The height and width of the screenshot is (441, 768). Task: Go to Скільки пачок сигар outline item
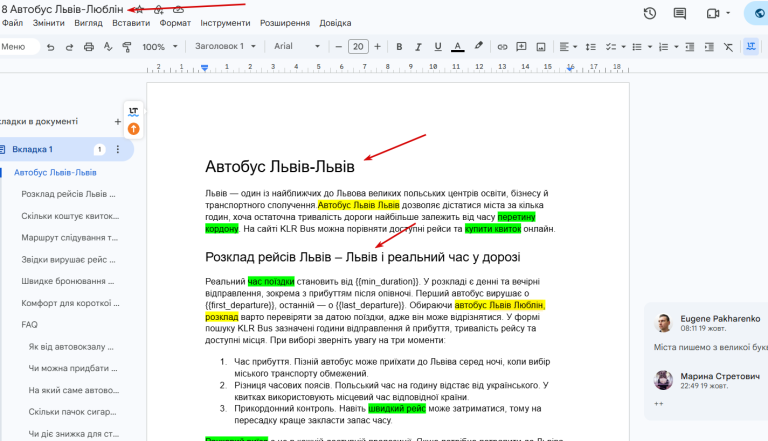click(72, 412)
